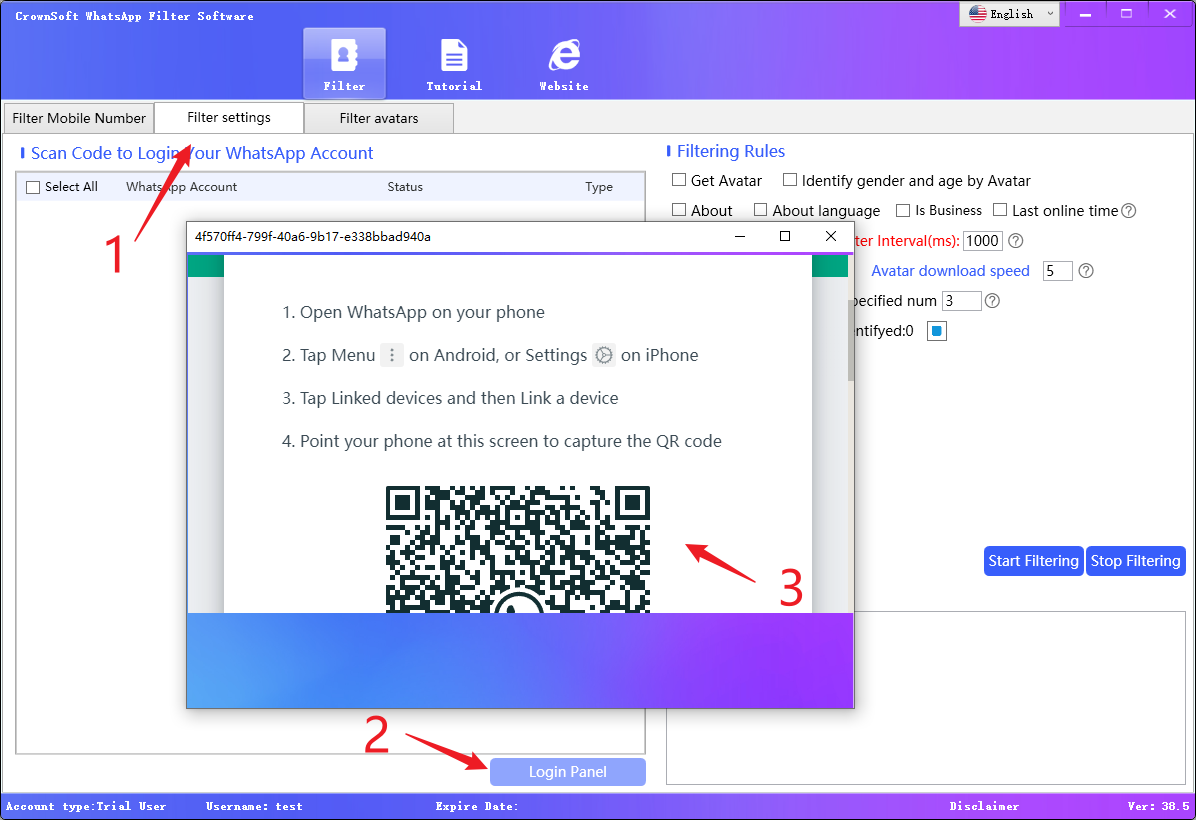This screenshot has width=1196, height=820.
Task: Click 'Point your phone at this screen' instruction
Action: [510, 441]
